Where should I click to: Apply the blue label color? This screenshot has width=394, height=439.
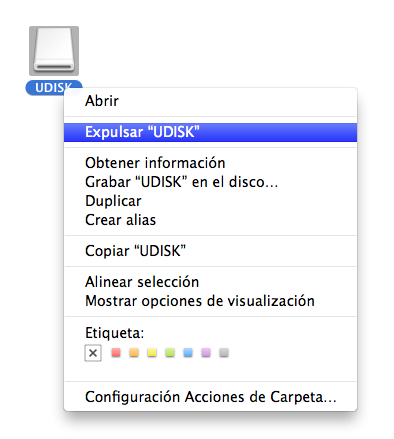[188, 352]
